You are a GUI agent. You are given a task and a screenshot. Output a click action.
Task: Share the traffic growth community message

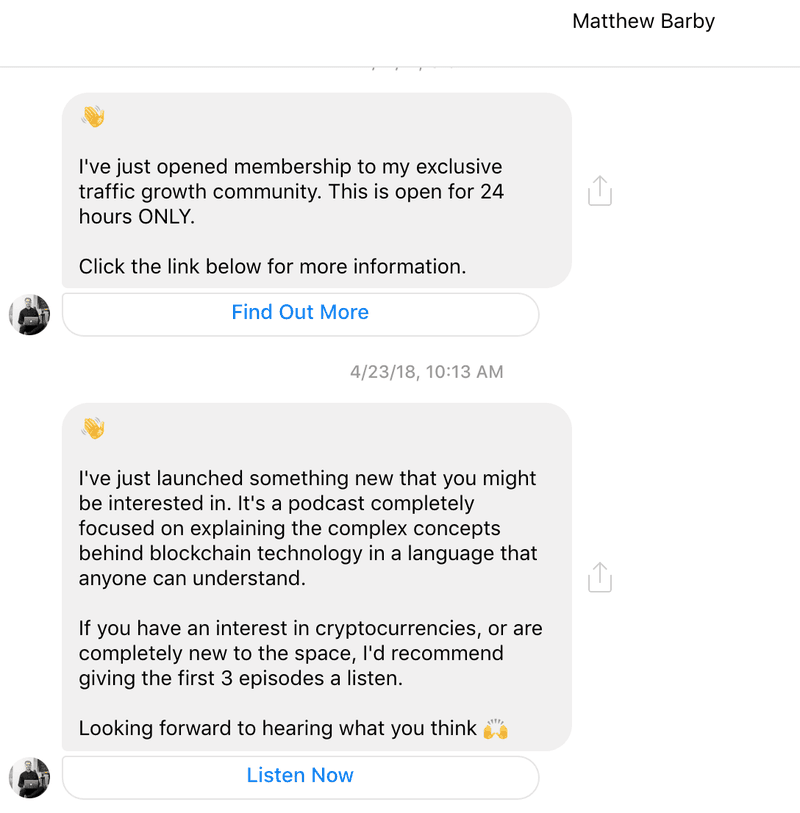(599, 191)
